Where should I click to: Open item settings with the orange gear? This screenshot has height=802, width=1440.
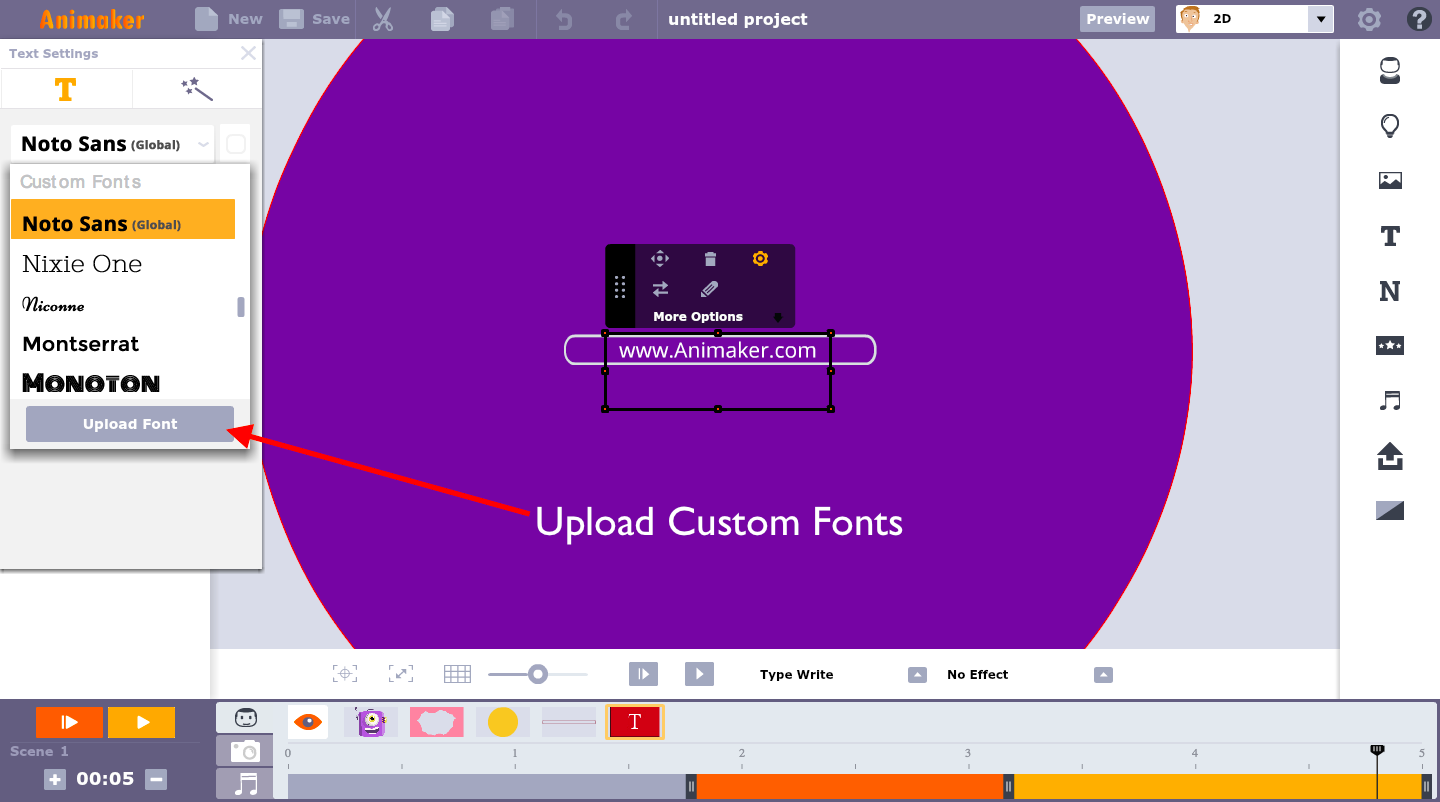760,259
